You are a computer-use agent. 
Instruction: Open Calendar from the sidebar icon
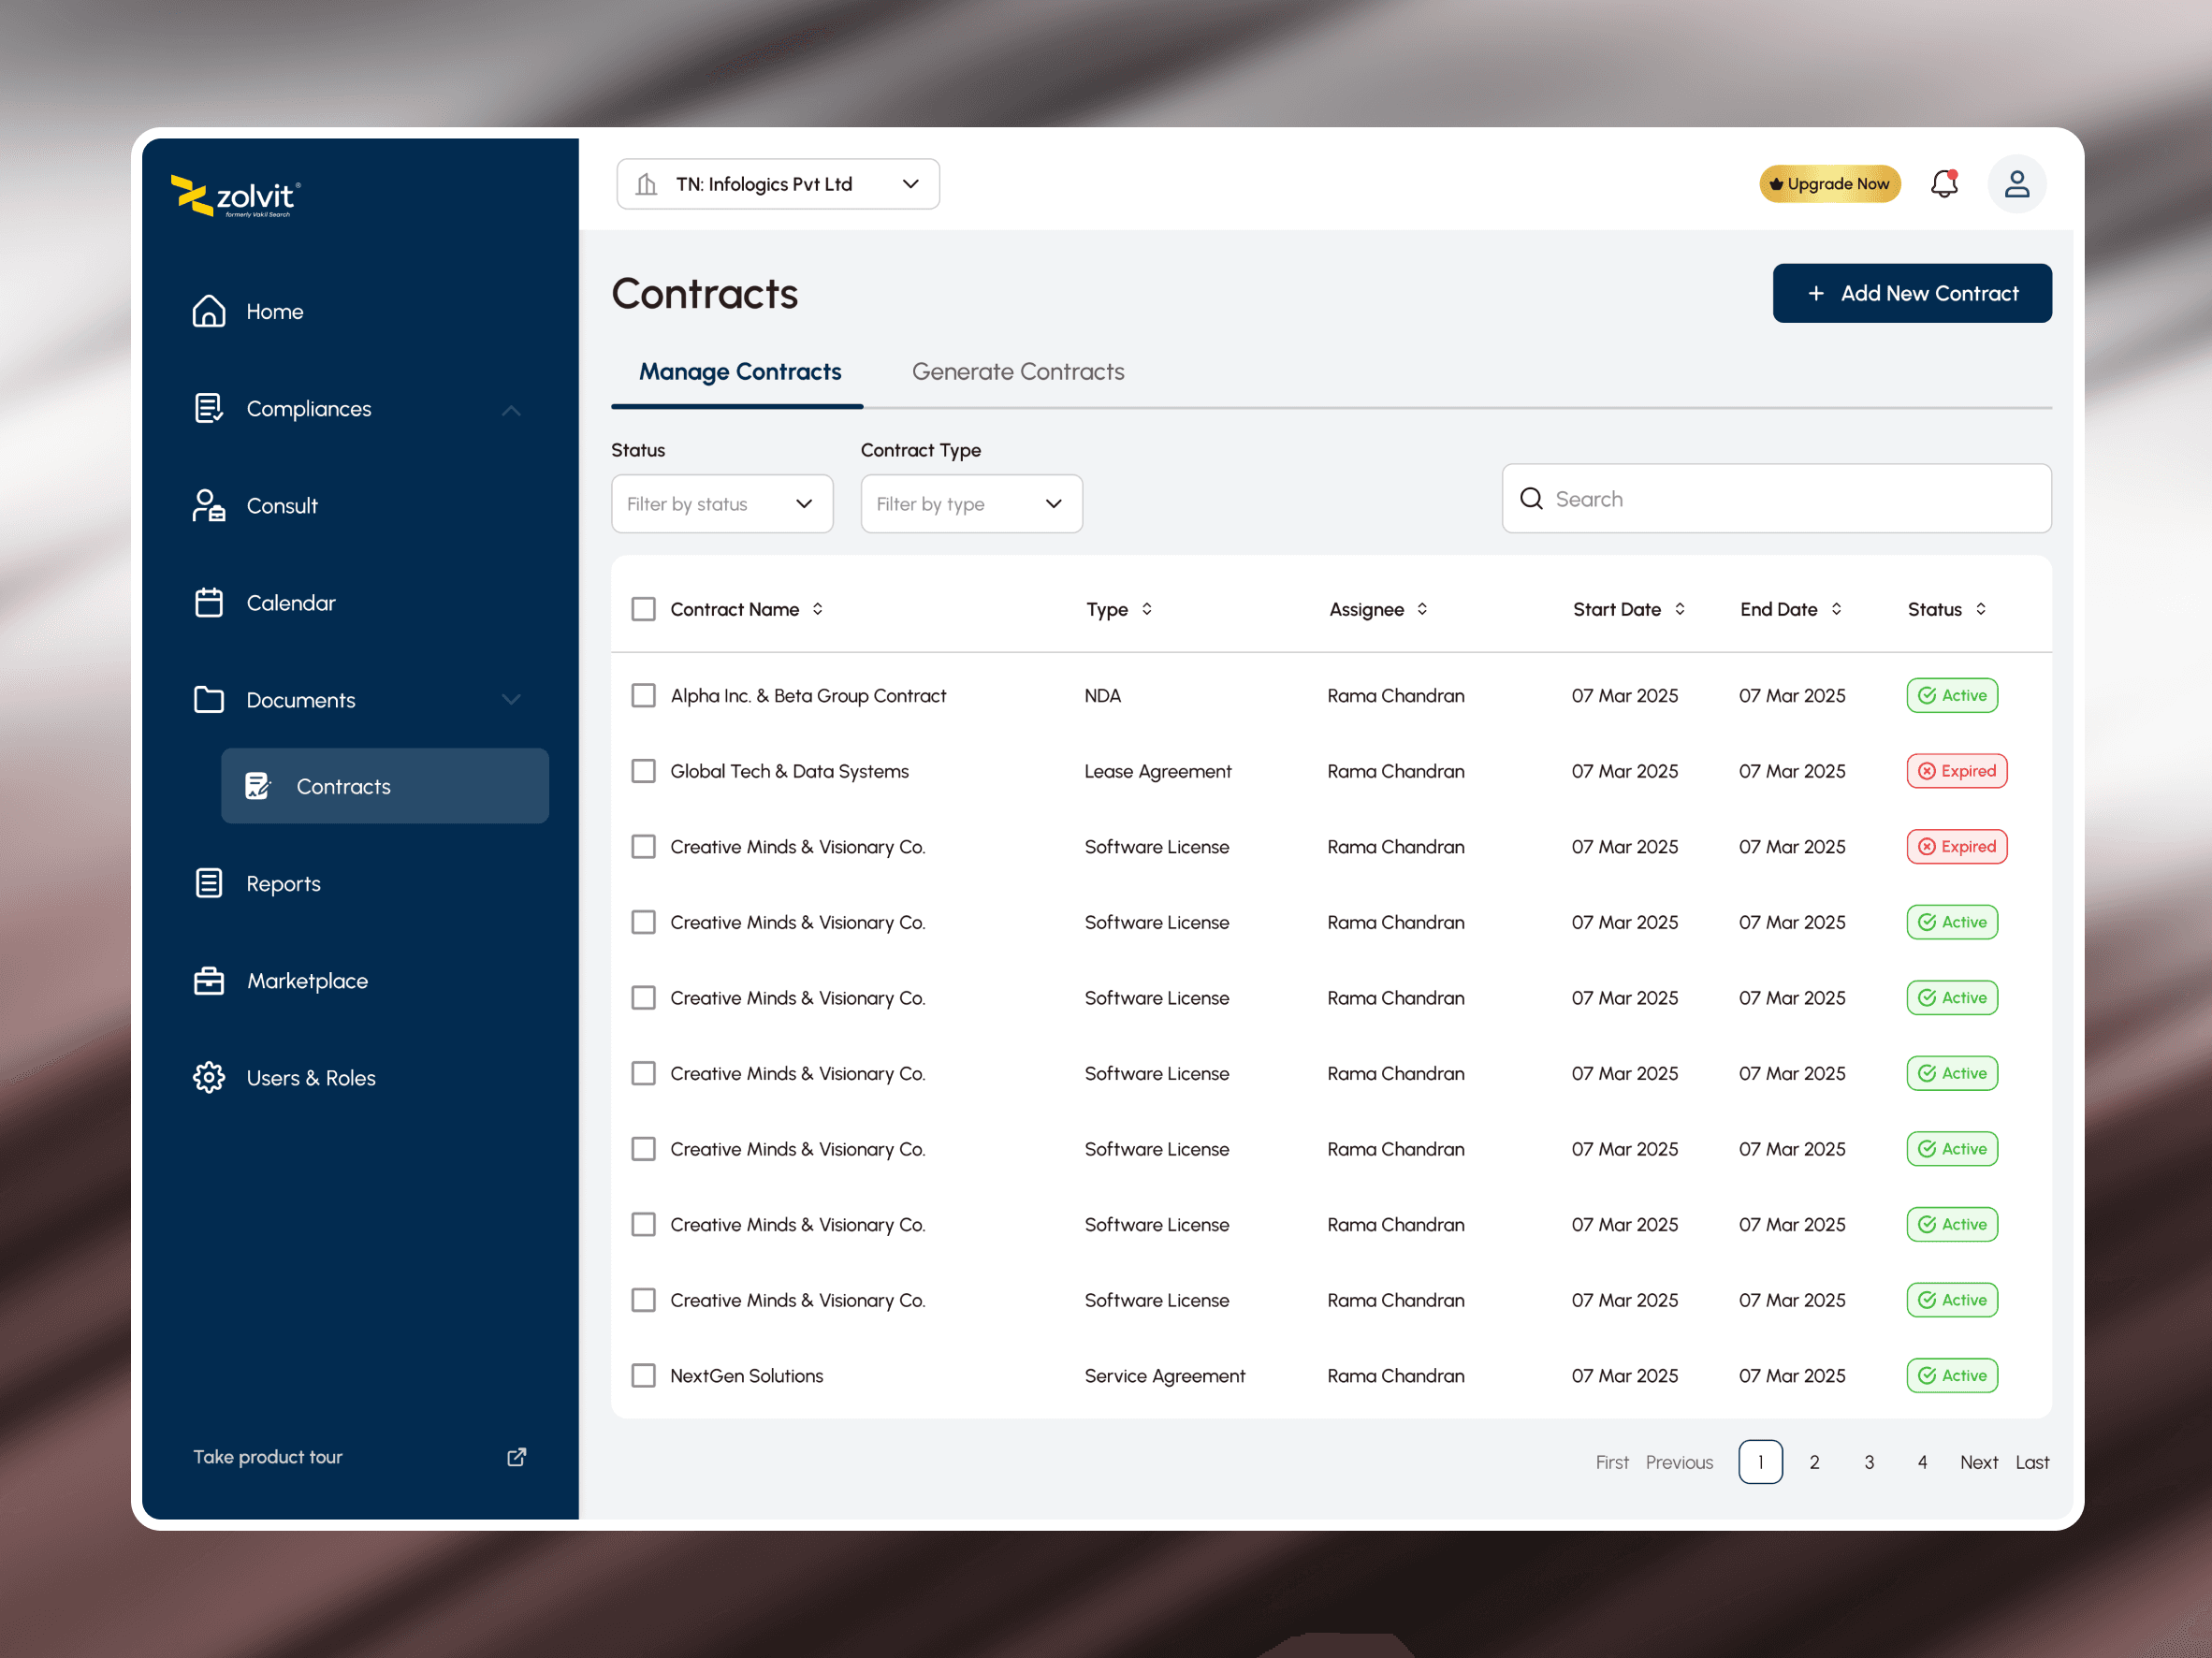click(x=208, y=603)
